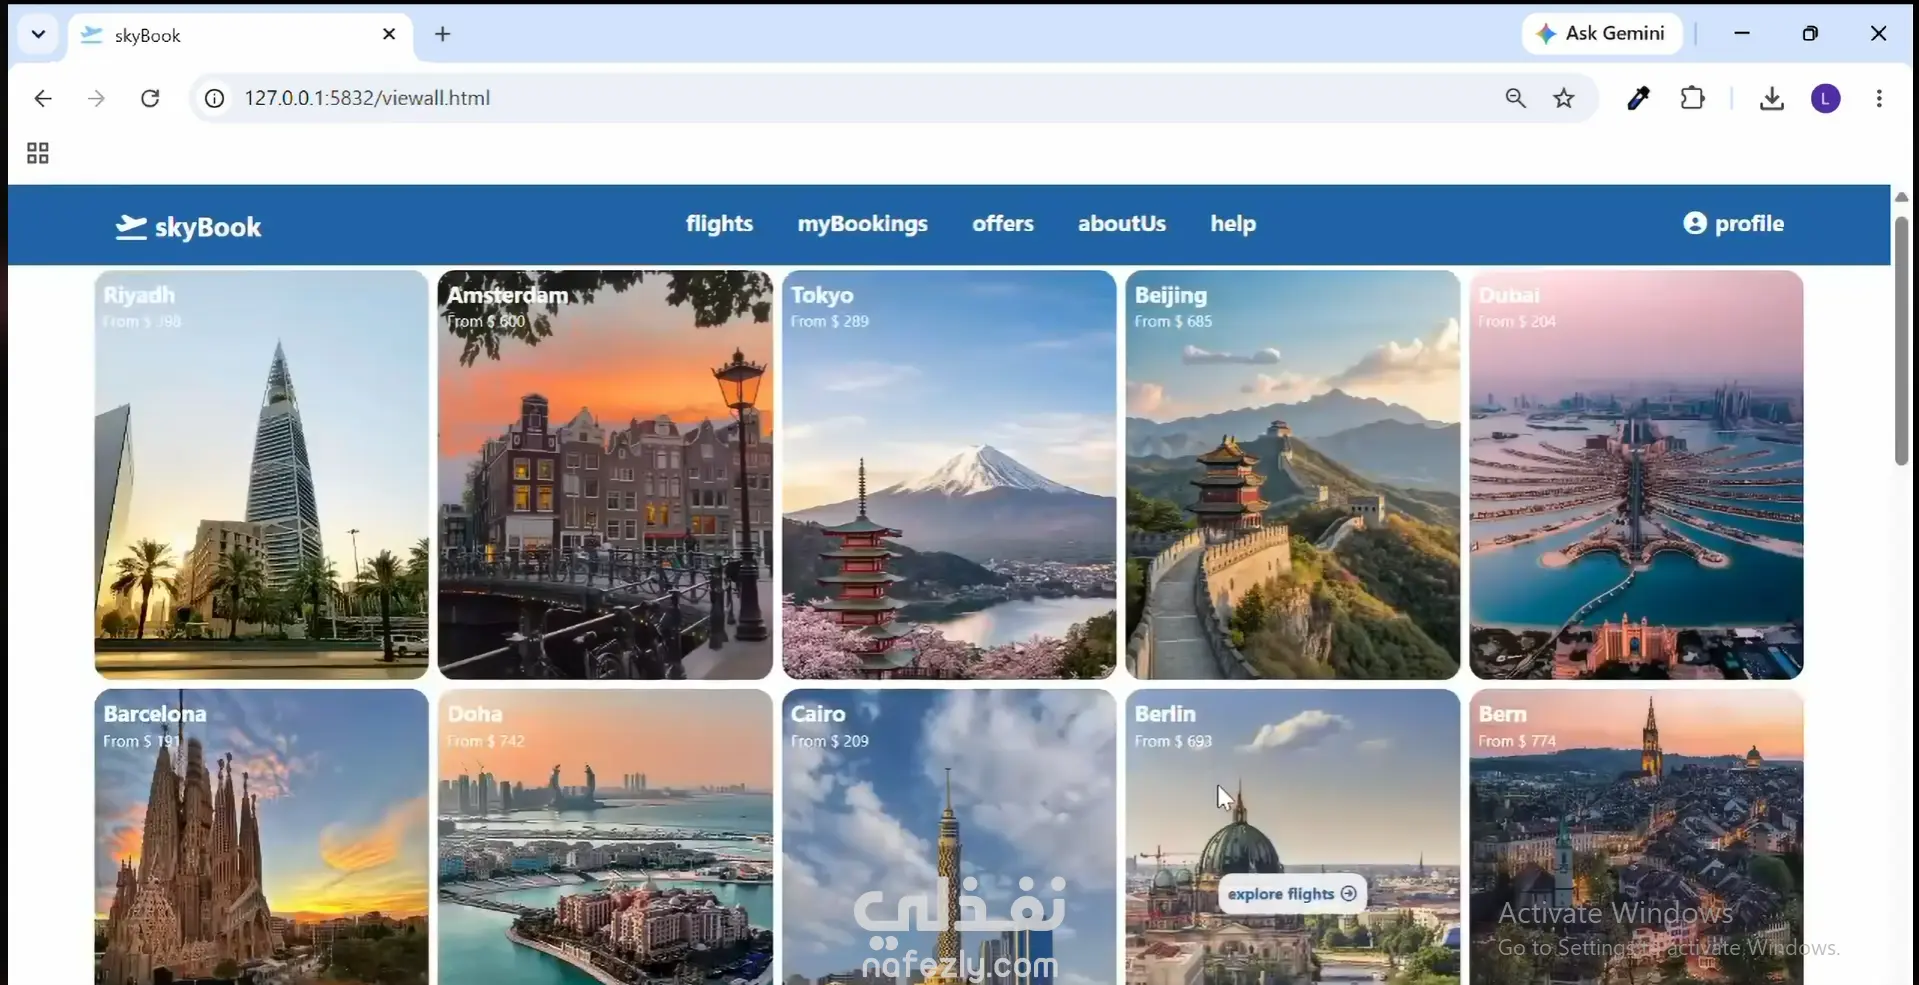1919x985 pixels.
Task: Open the myBookings menu item
Action: tap(862, 224)
